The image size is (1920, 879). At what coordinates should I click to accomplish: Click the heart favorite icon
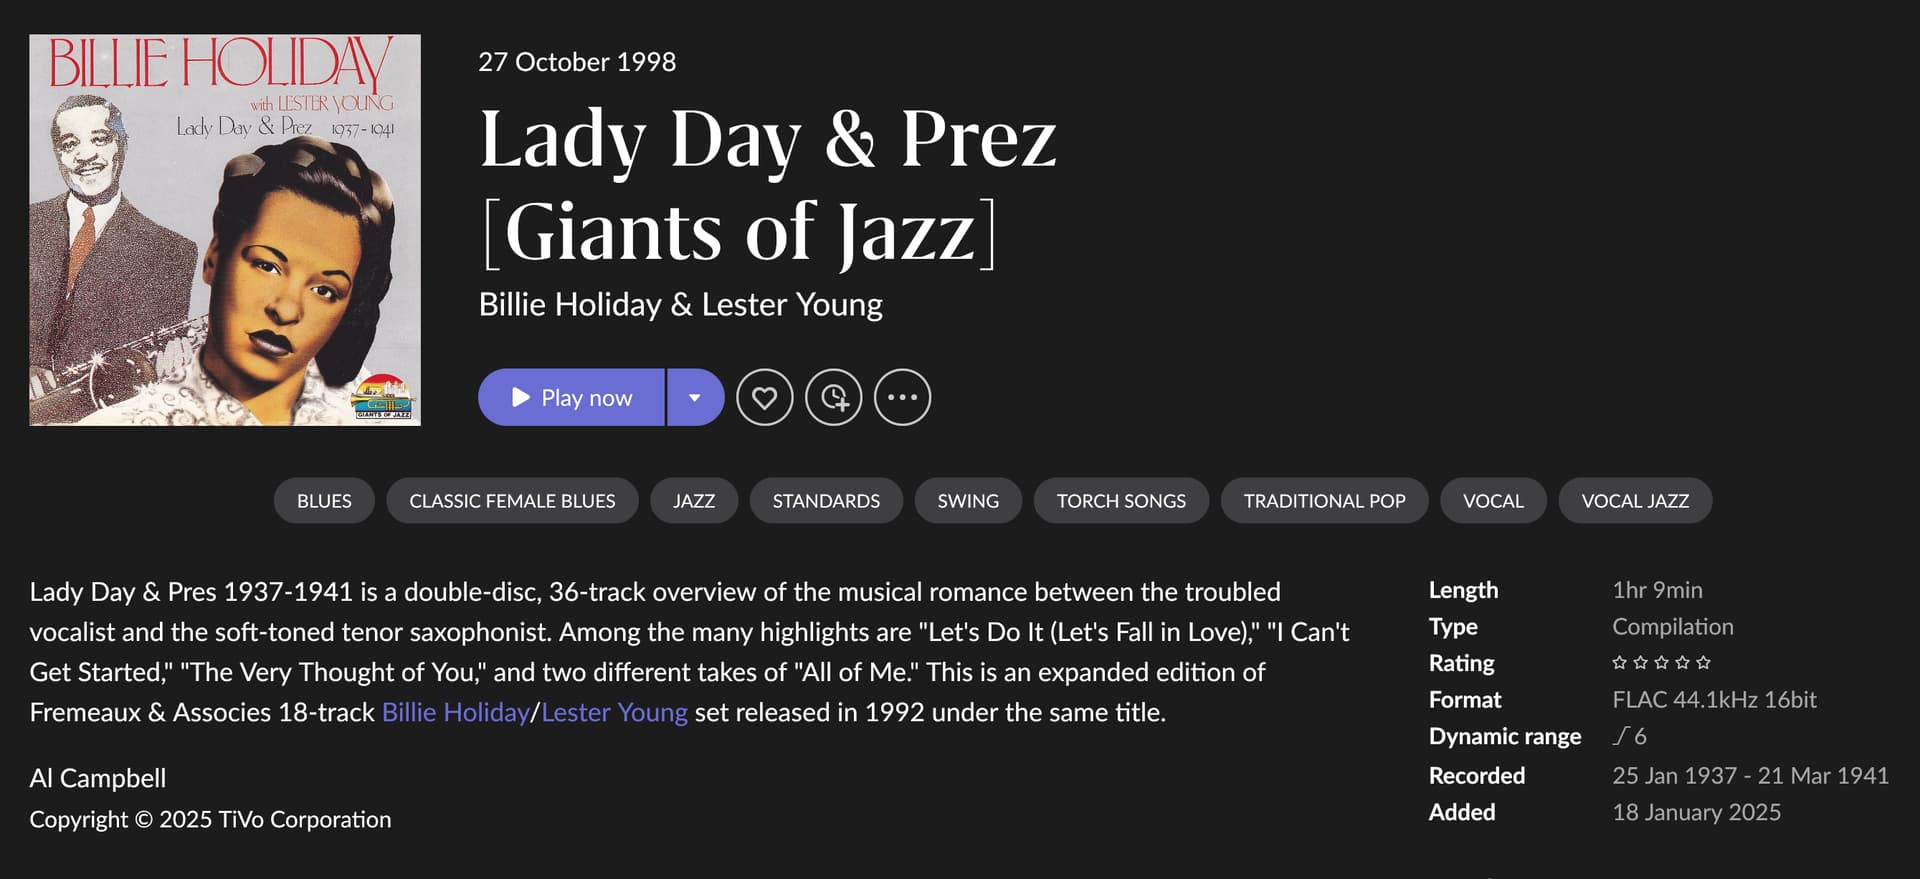(764, 398)
